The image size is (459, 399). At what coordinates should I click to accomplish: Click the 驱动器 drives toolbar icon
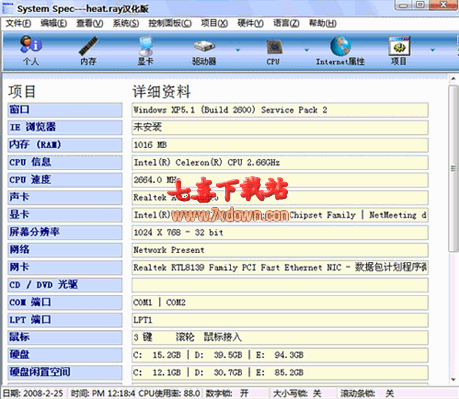(x=204, y=51)
